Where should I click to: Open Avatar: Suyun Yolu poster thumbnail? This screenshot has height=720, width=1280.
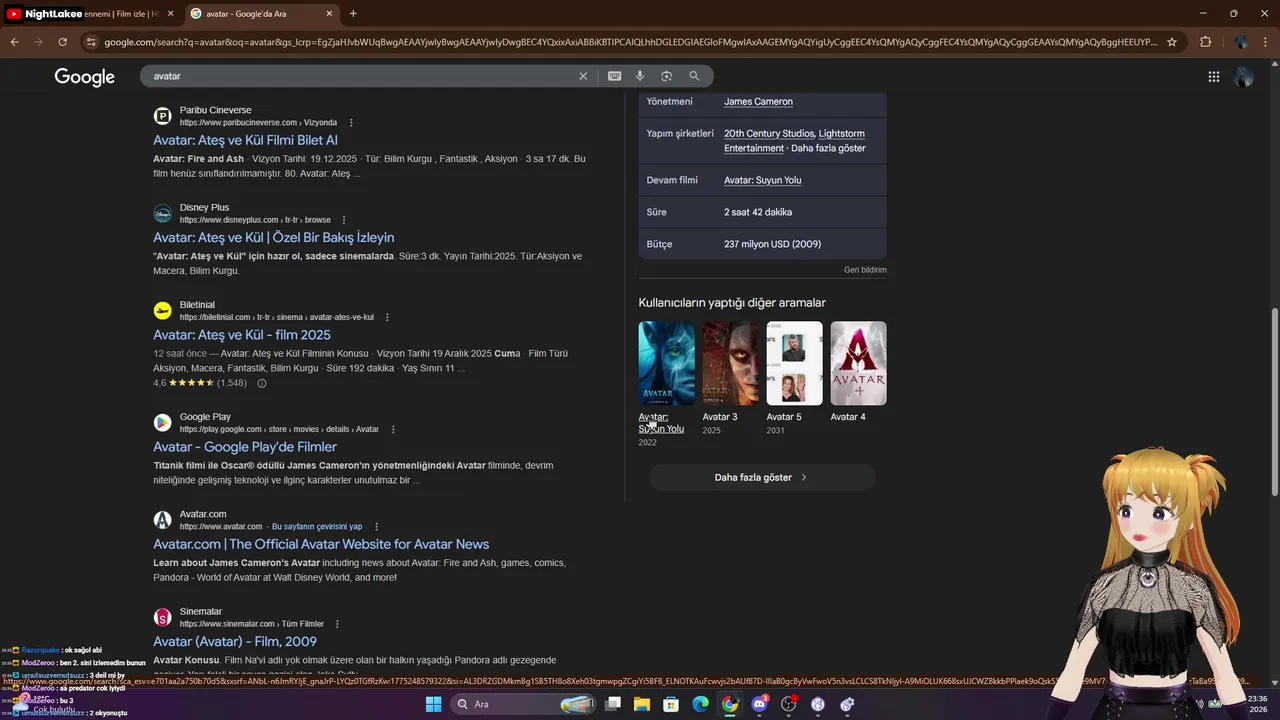[x=666, y=363]
